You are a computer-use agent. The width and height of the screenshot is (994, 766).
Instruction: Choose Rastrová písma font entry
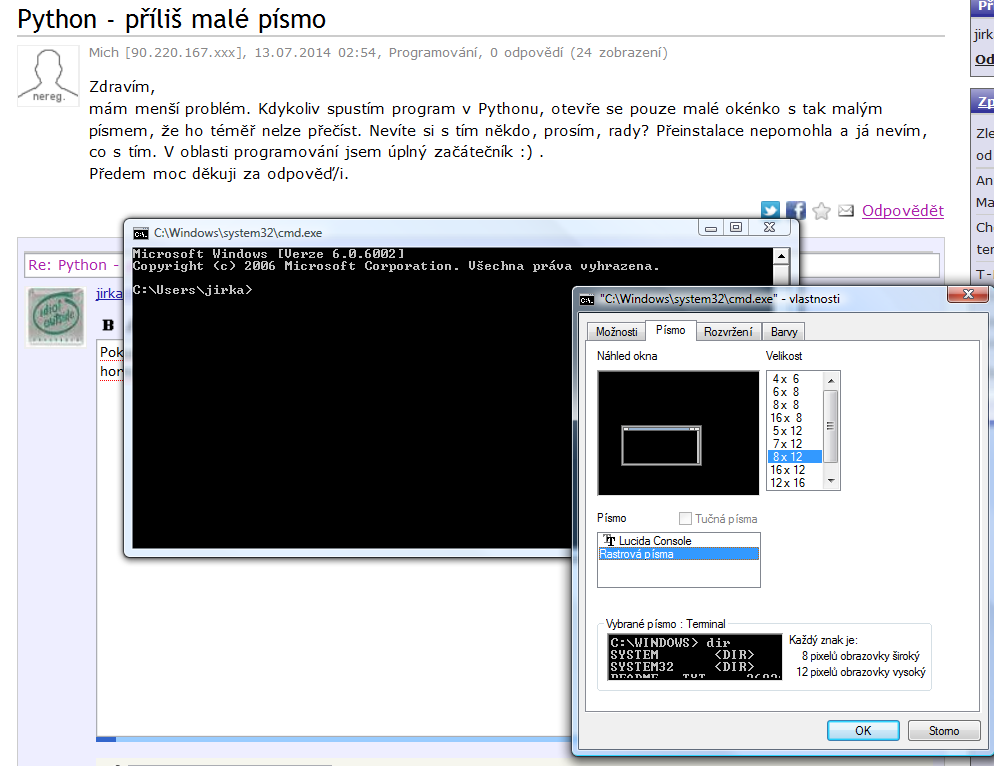point(678,554)
